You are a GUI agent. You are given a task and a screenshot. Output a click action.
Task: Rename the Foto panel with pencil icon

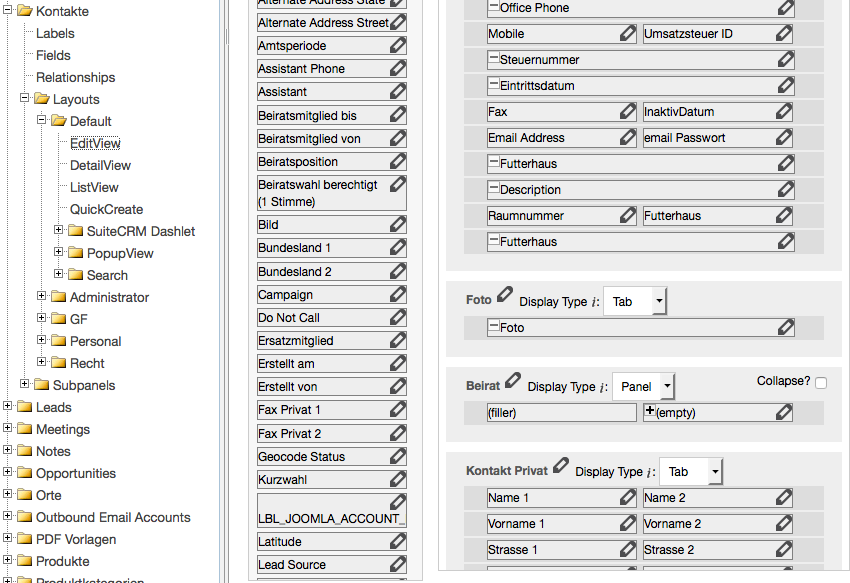505,294
